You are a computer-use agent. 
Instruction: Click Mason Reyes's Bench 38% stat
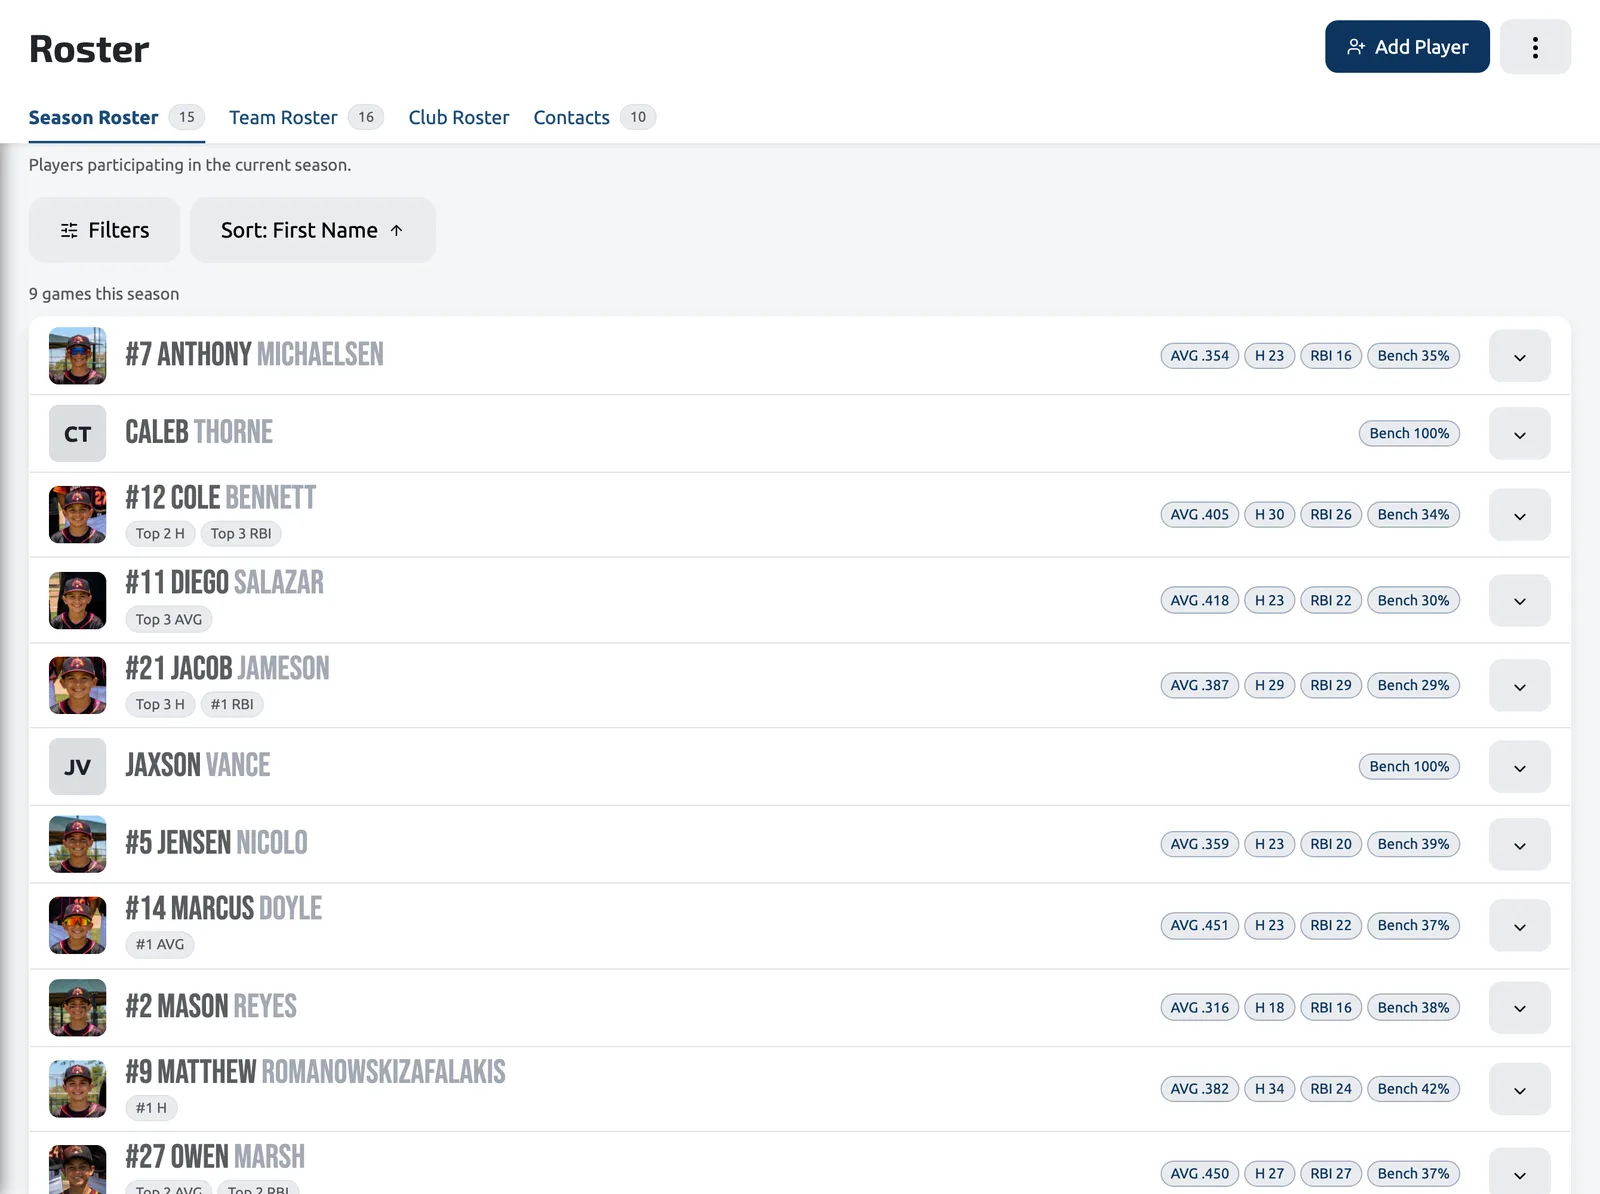coord(1413,1008)
